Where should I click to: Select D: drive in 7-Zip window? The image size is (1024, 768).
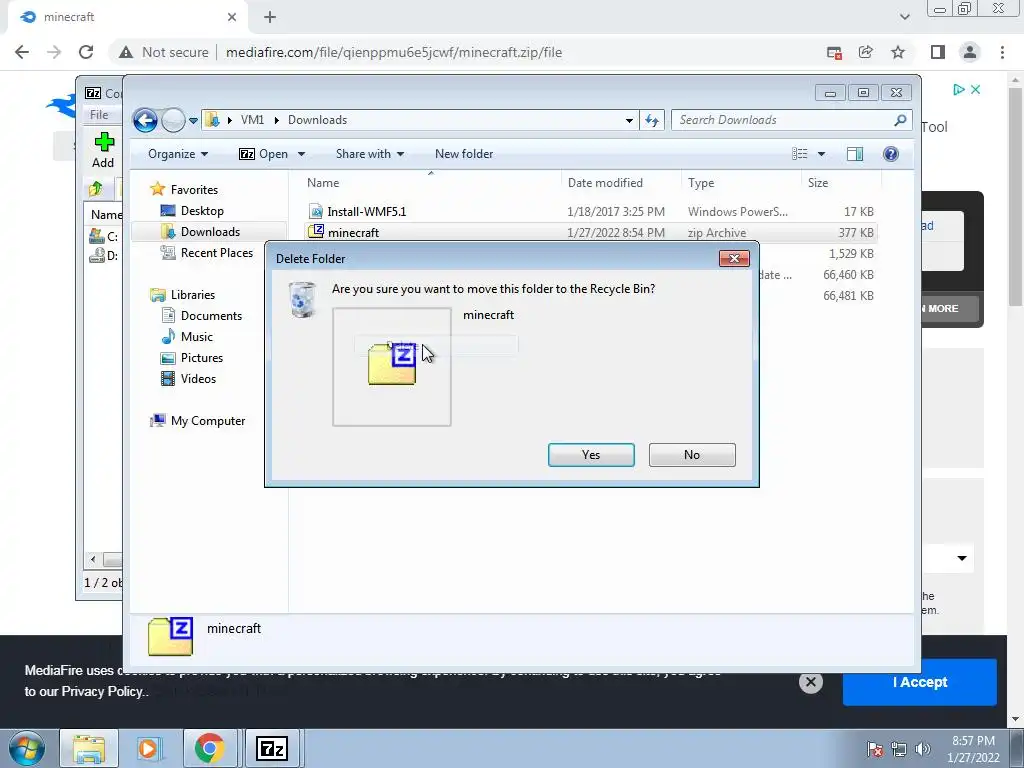pyautogui.click(x=104, y=255)
